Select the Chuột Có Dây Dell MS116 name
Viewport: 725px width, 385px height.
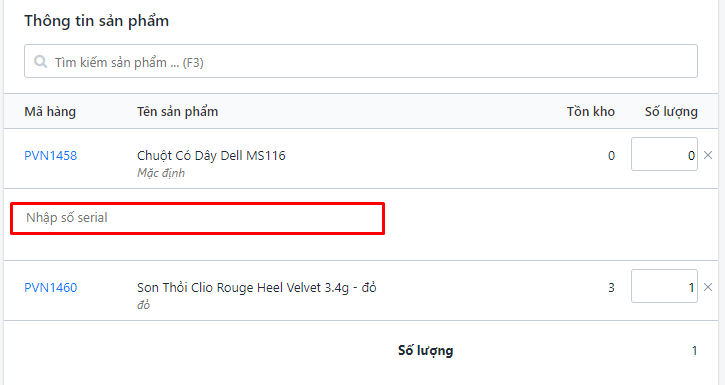(x=211, y=156)
